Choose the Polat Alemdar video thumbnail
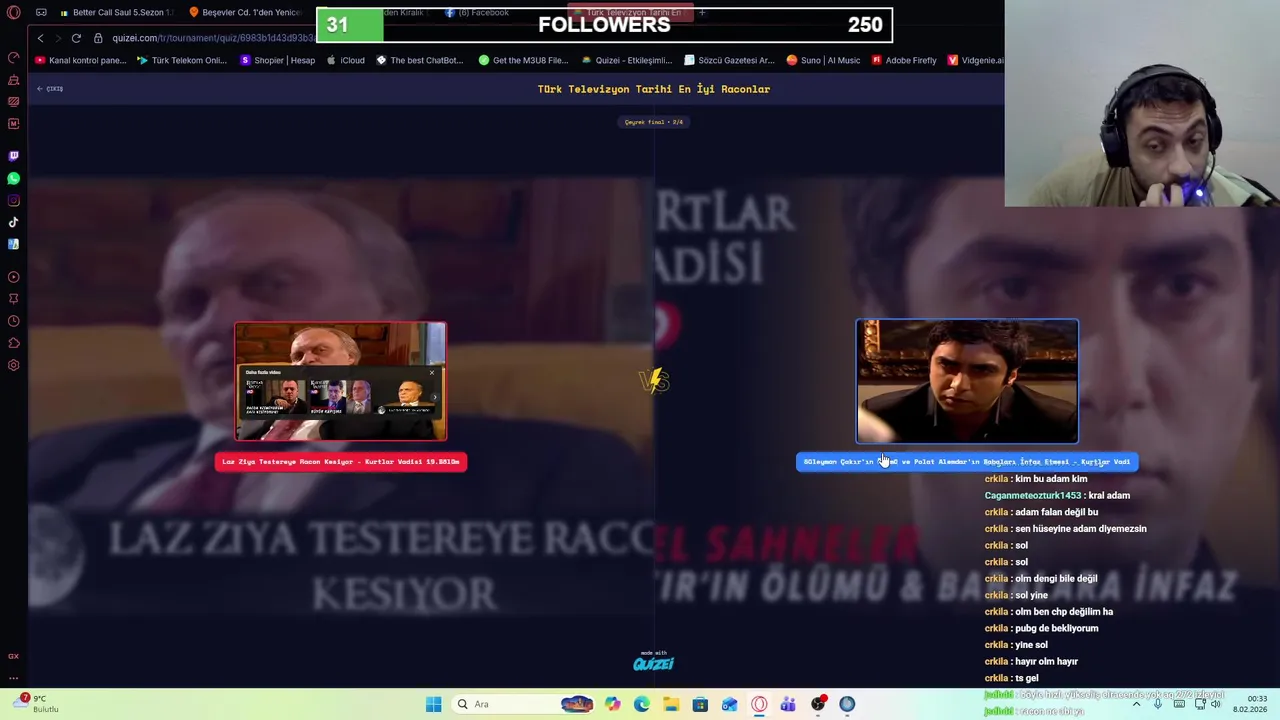 pyautogui.click(x=967, y=381)
